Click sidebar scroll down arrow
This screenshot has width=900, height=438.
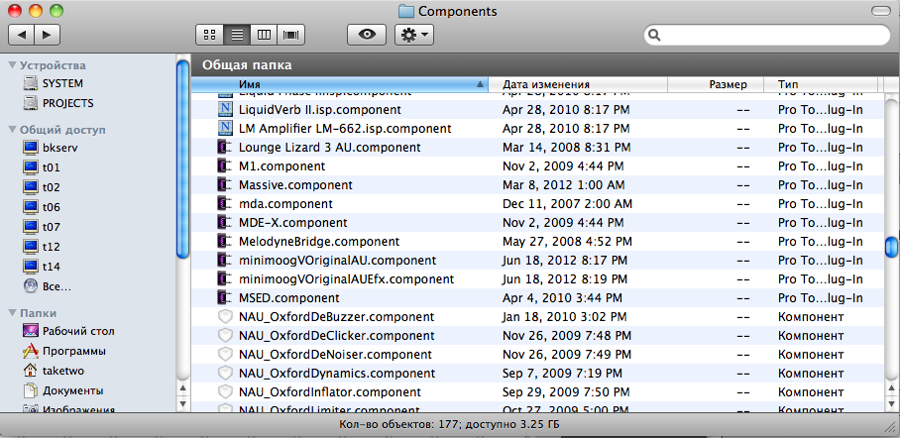coord(183,404)
